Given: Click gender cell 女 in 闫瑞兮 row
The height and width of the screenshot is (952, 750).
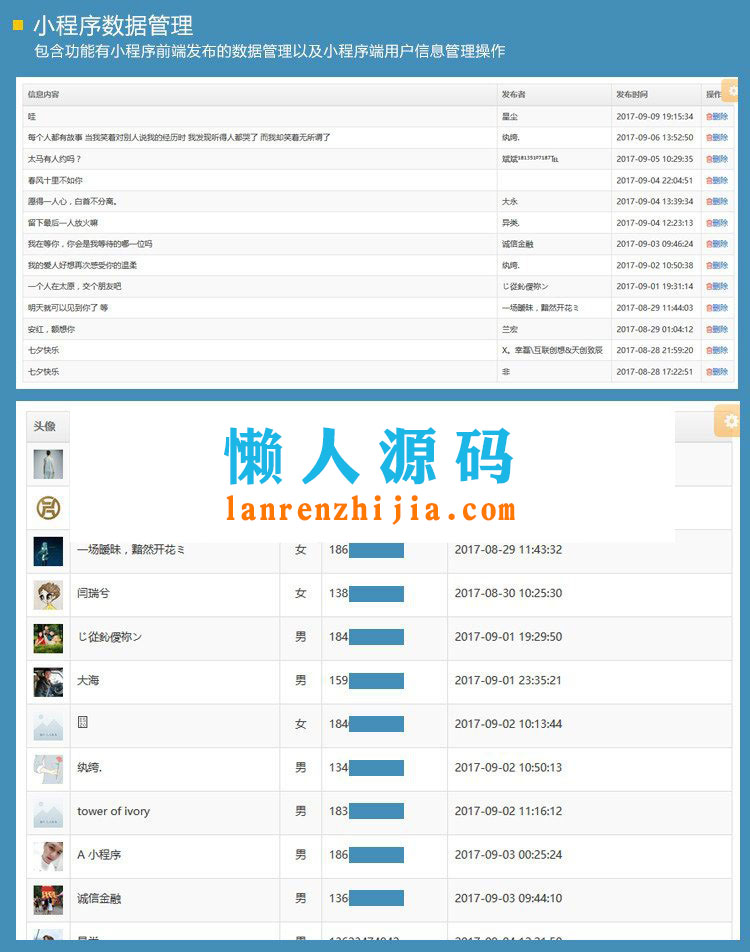Looking at the screenshot, I should [301, 593].
